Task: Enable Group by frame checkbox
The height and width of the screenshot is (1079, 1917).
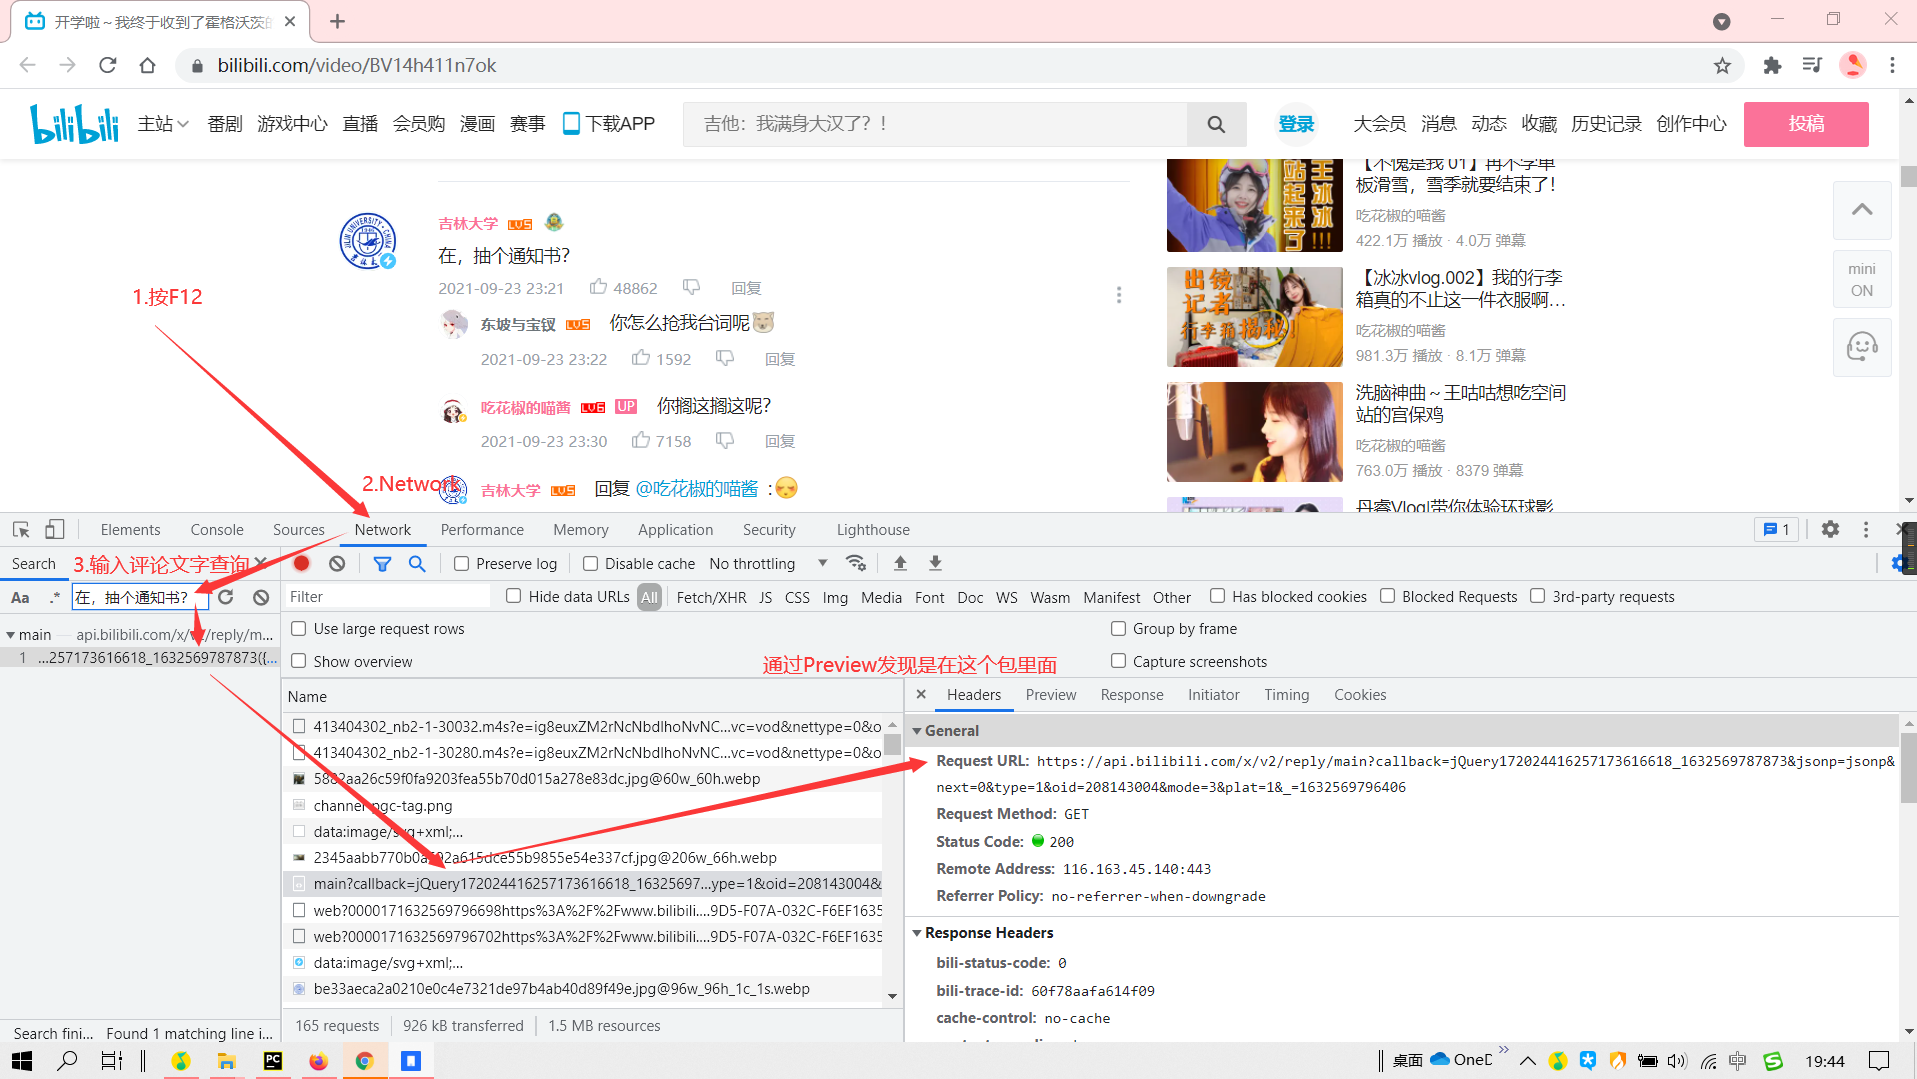Action: (1118, 628)
